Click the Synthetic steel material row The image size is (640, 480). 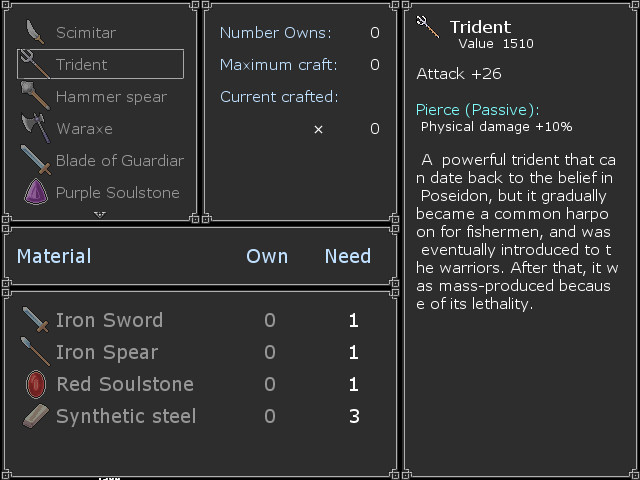[200, 416]
